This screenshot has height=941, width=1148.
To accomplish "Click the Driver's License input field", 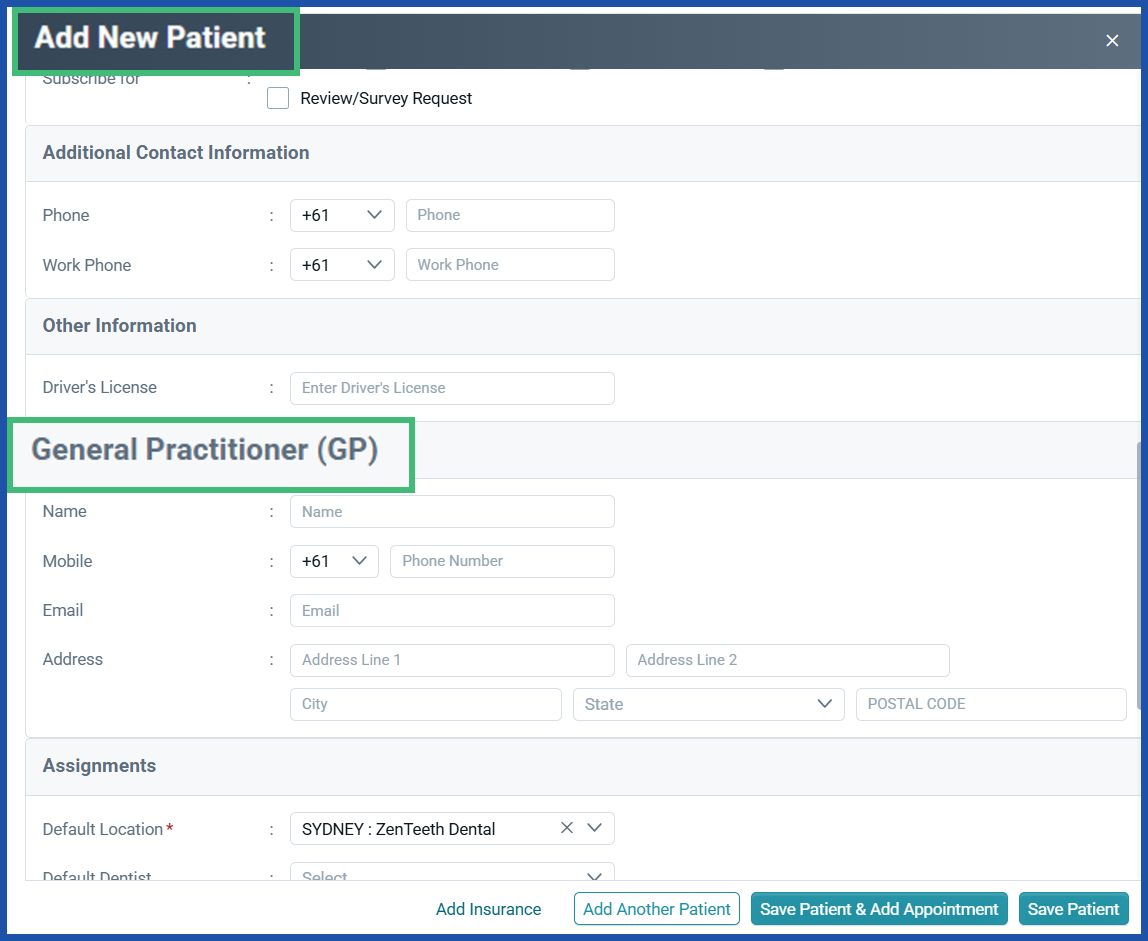I will pos(451,388).
